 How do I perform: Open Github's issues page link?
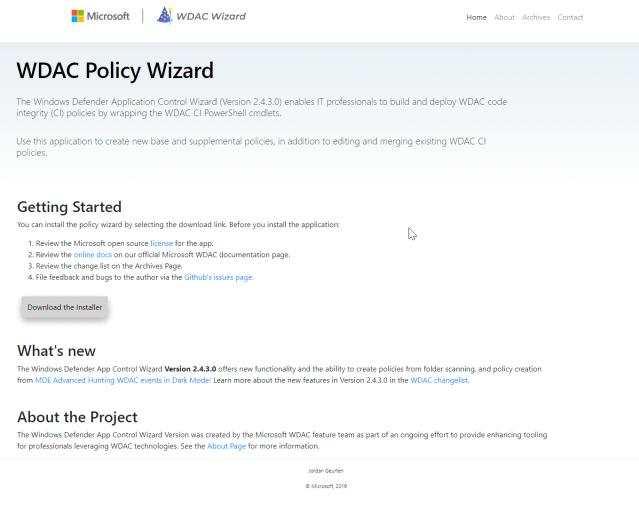tap(218, 277)
